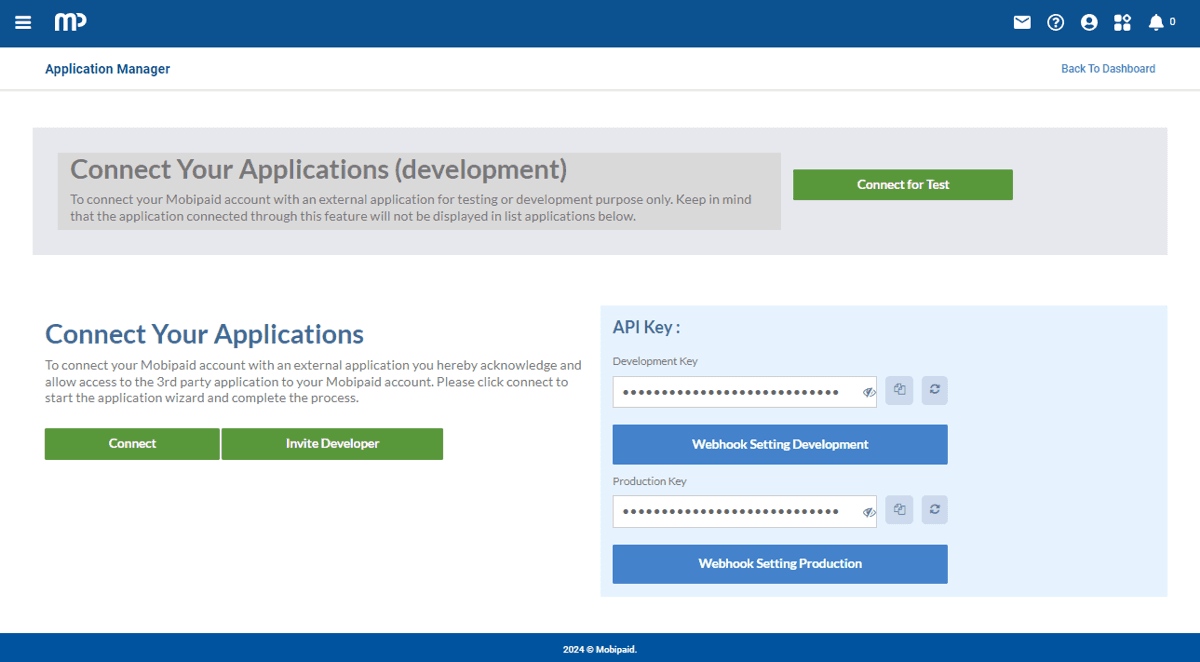Click the Connect for Test button
This screenshot has width=1200, height=662.
(902, 185)
